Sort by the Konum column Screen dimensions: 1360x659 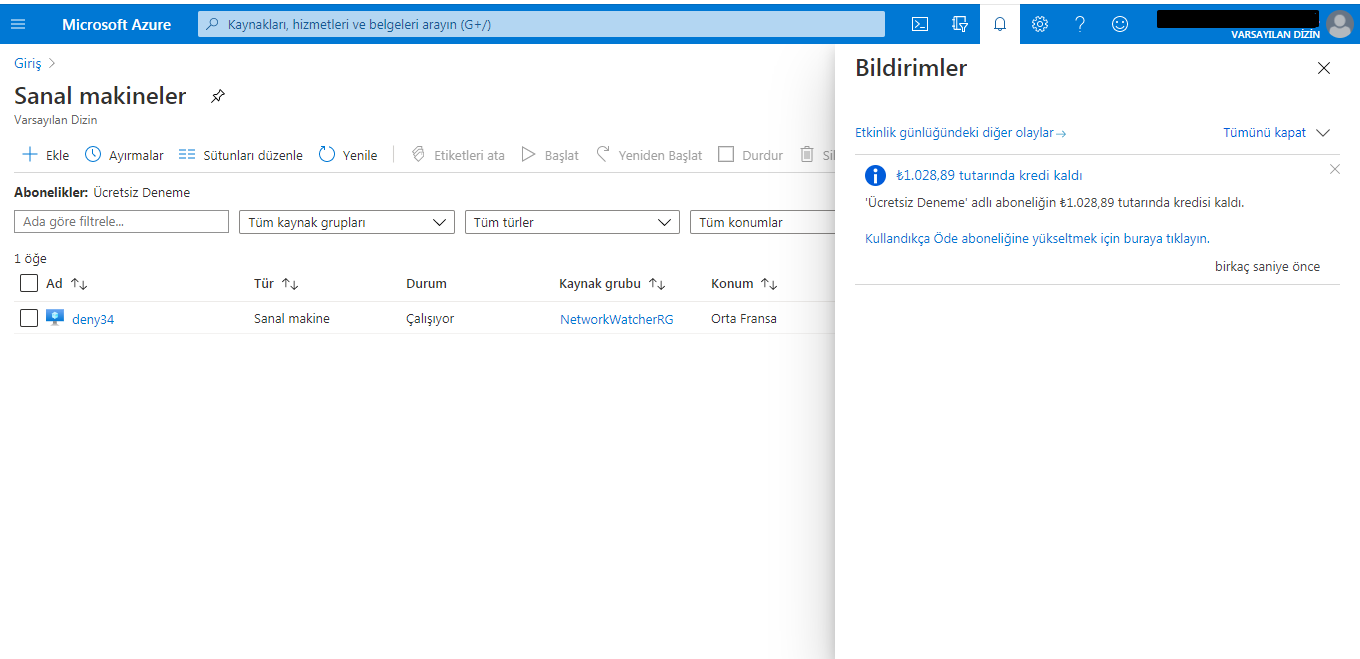click(x=744, y=284)
